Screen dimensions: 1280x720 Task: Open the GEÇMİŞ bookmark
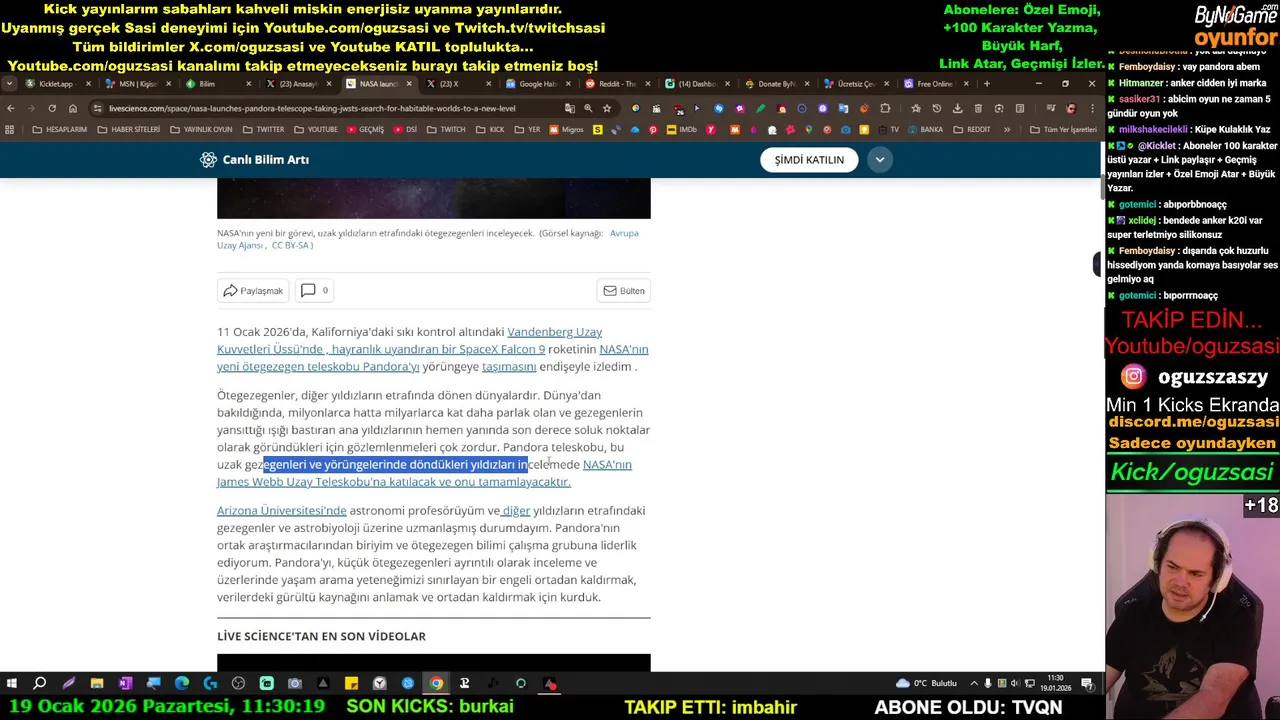click(365, 130)
